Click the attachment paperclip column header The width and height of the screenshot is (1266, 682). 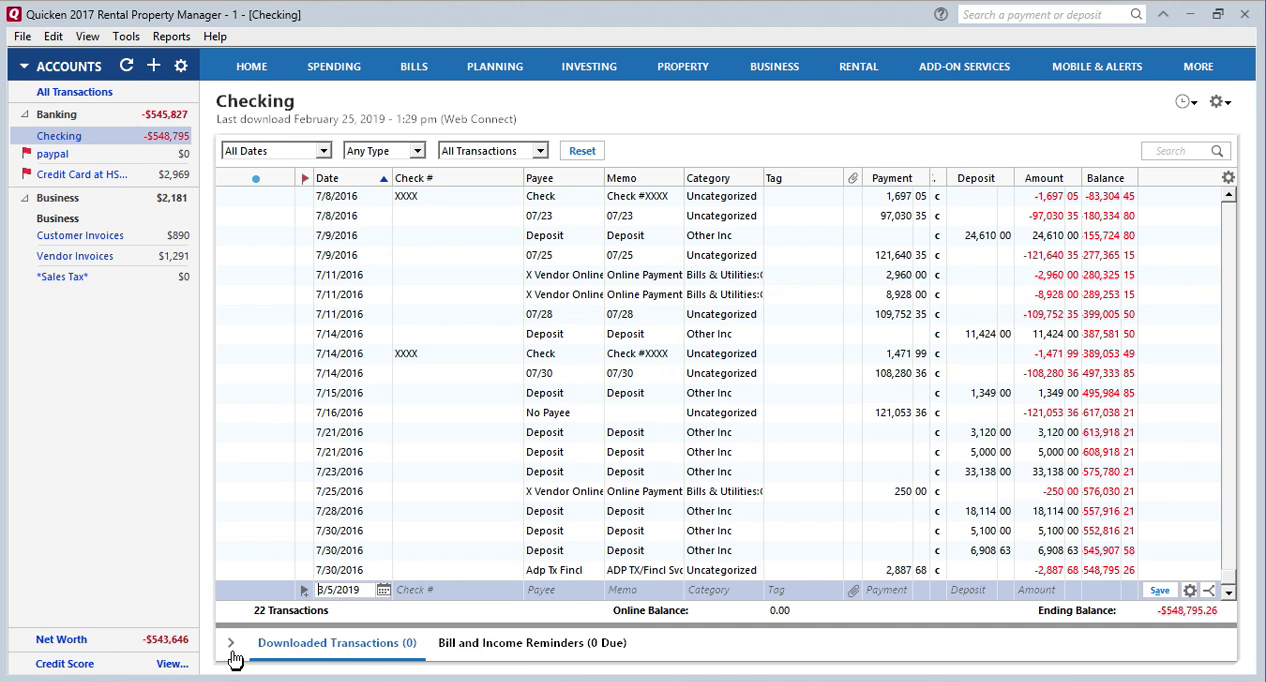[853, 178]
